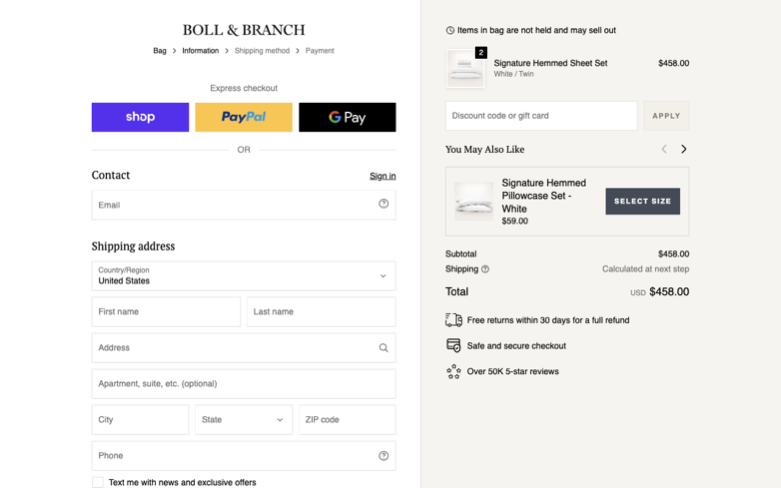
Task: Click the Subtotal label
Action: click(x=461, y=254)
